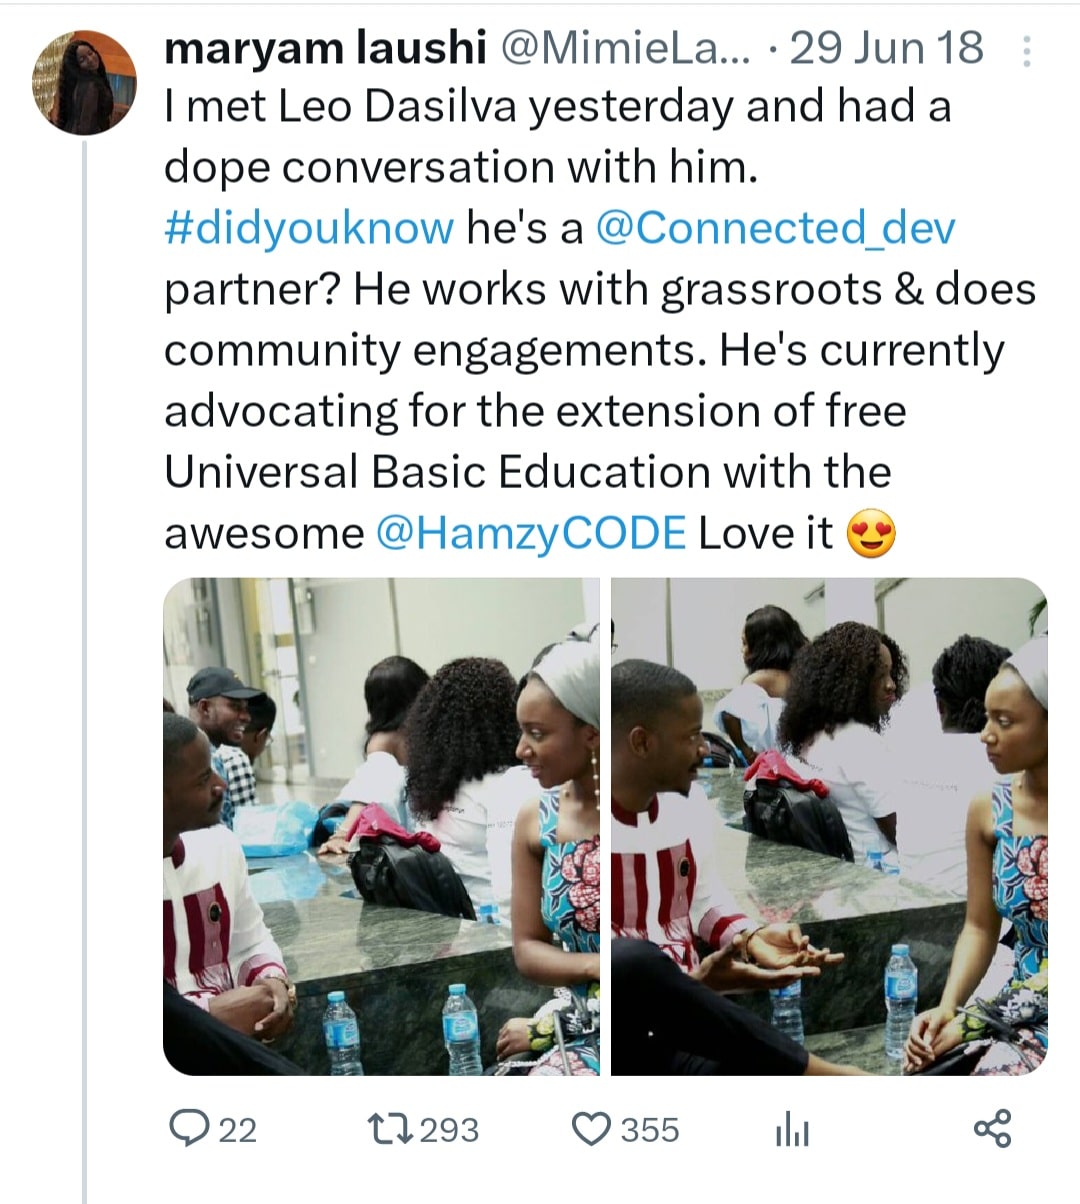This screenshot has width=1080, height=1204.
Task: Enlarge the left photo of the tweet
Action: click(x=381, y=826)
